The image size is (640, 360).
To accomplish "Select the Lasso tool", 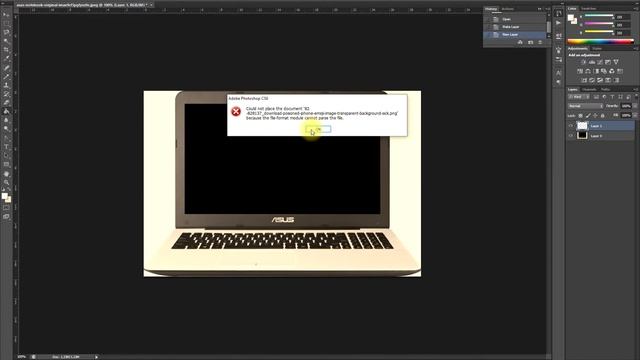I will 6,32.
